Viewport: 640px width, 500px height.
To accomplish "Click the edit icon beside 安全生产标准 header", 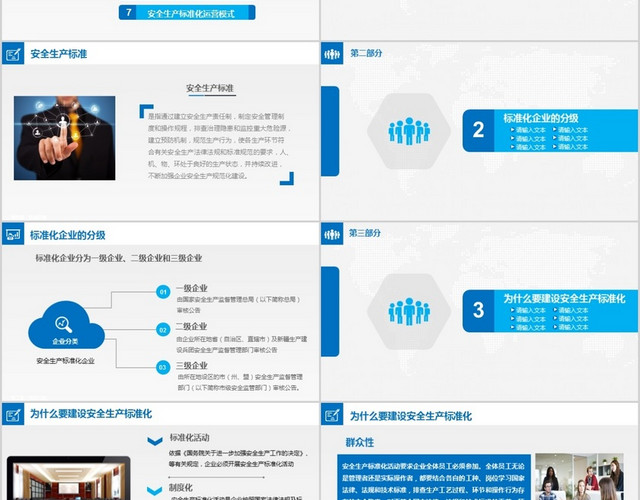I will pyautogui.click(x=13, y=53).
